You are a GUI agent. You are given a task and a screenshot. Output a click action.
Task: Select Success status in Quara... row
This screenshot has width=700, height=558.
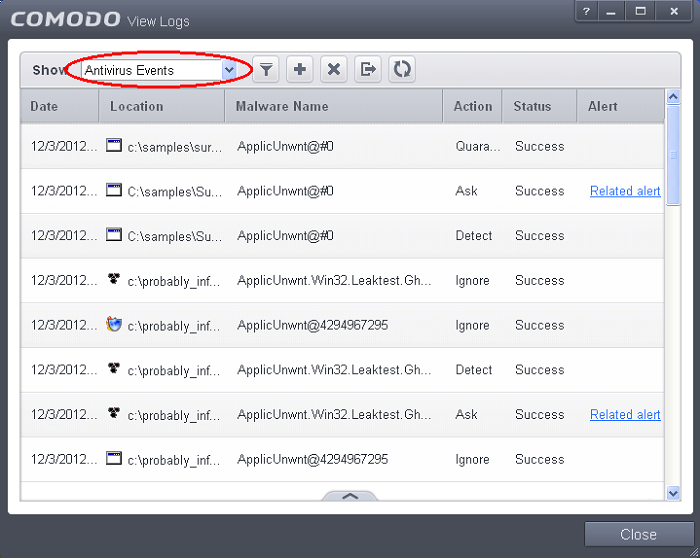pyautogui.click(x=539, y=146)
